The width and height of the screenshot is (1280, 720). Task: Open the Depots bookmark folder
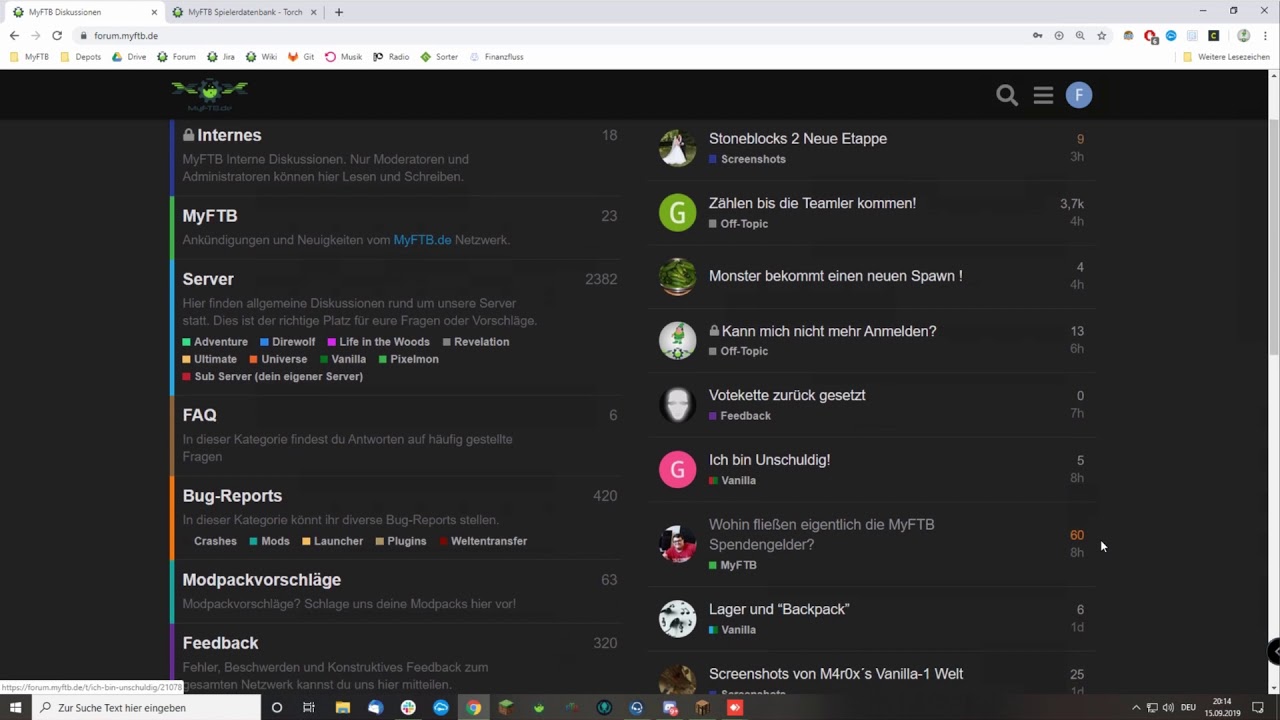(81, 57)
